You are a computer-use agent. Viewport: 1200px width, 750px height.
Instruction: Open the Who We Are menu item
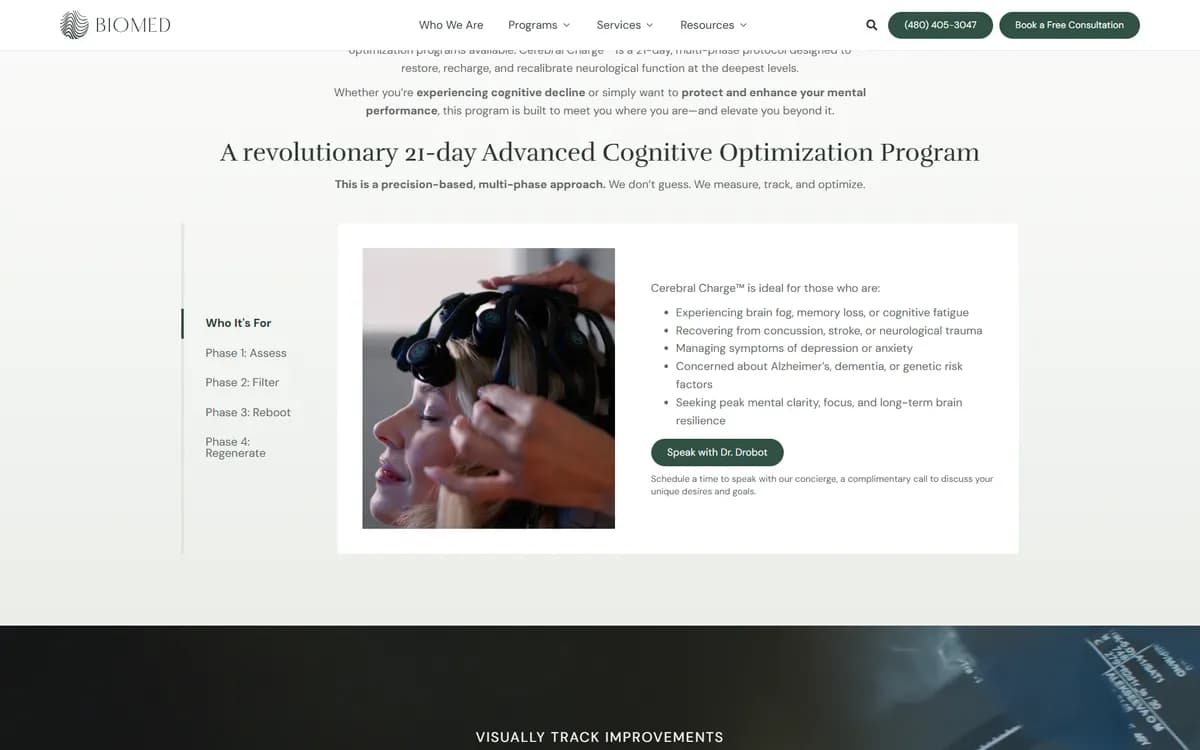[451, 25]
